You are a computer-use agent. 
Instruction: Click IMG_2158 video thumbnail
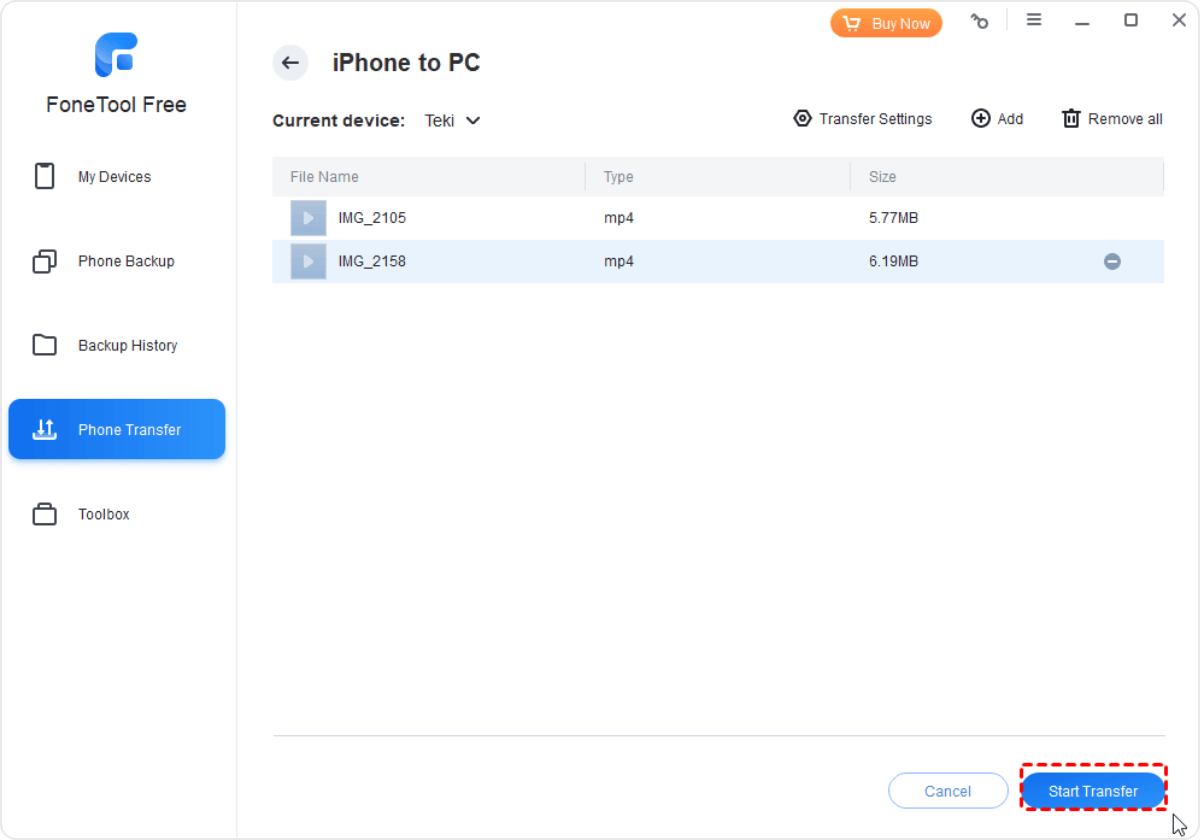click(x=308, y=262)
